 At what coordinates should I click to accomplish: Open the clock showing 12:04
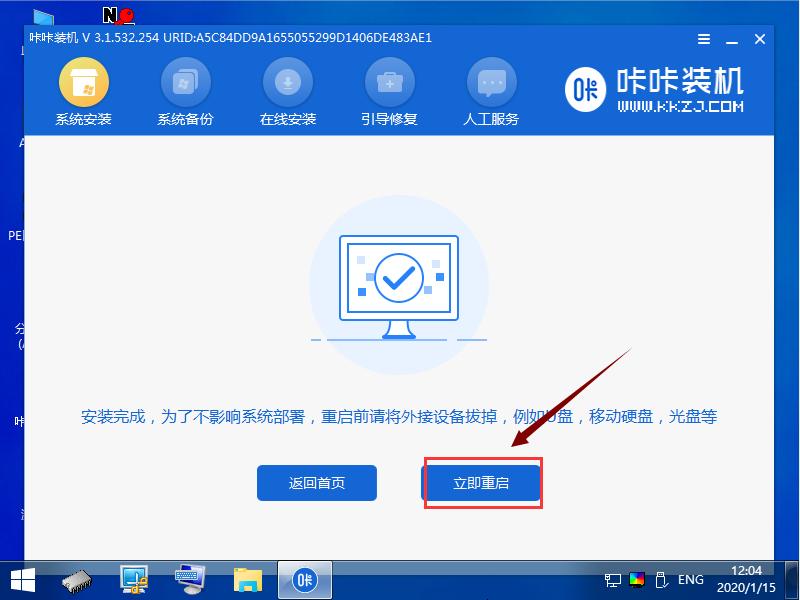[746, 579]
